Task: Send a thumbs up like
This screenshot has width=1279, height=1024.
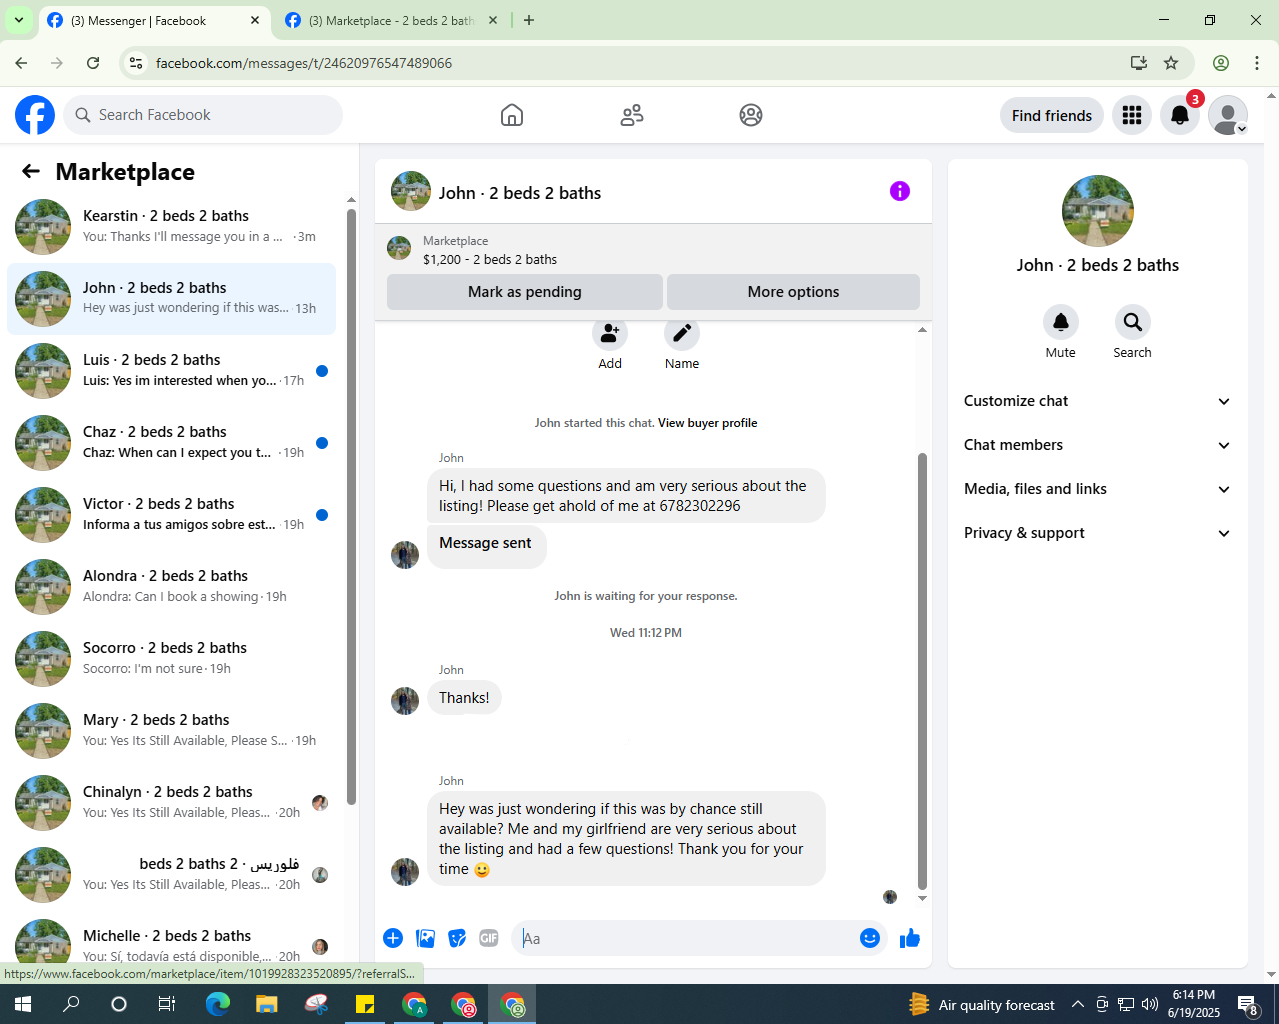Action: coord(910,938)
